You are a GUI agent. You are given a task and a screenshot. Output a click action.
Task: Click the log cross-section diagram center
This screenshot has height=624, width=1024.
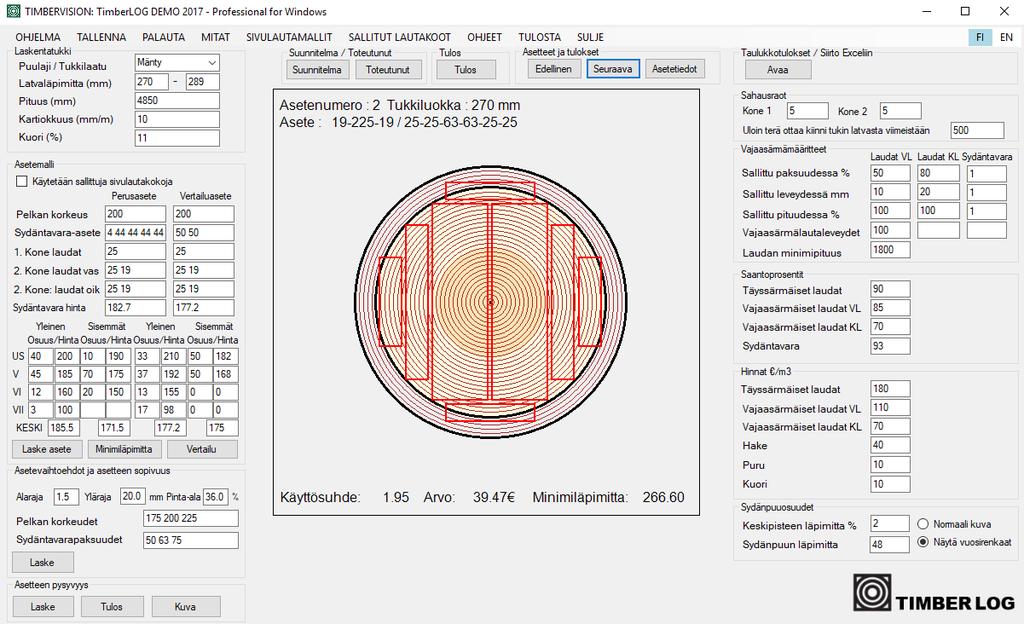point(490,302)
